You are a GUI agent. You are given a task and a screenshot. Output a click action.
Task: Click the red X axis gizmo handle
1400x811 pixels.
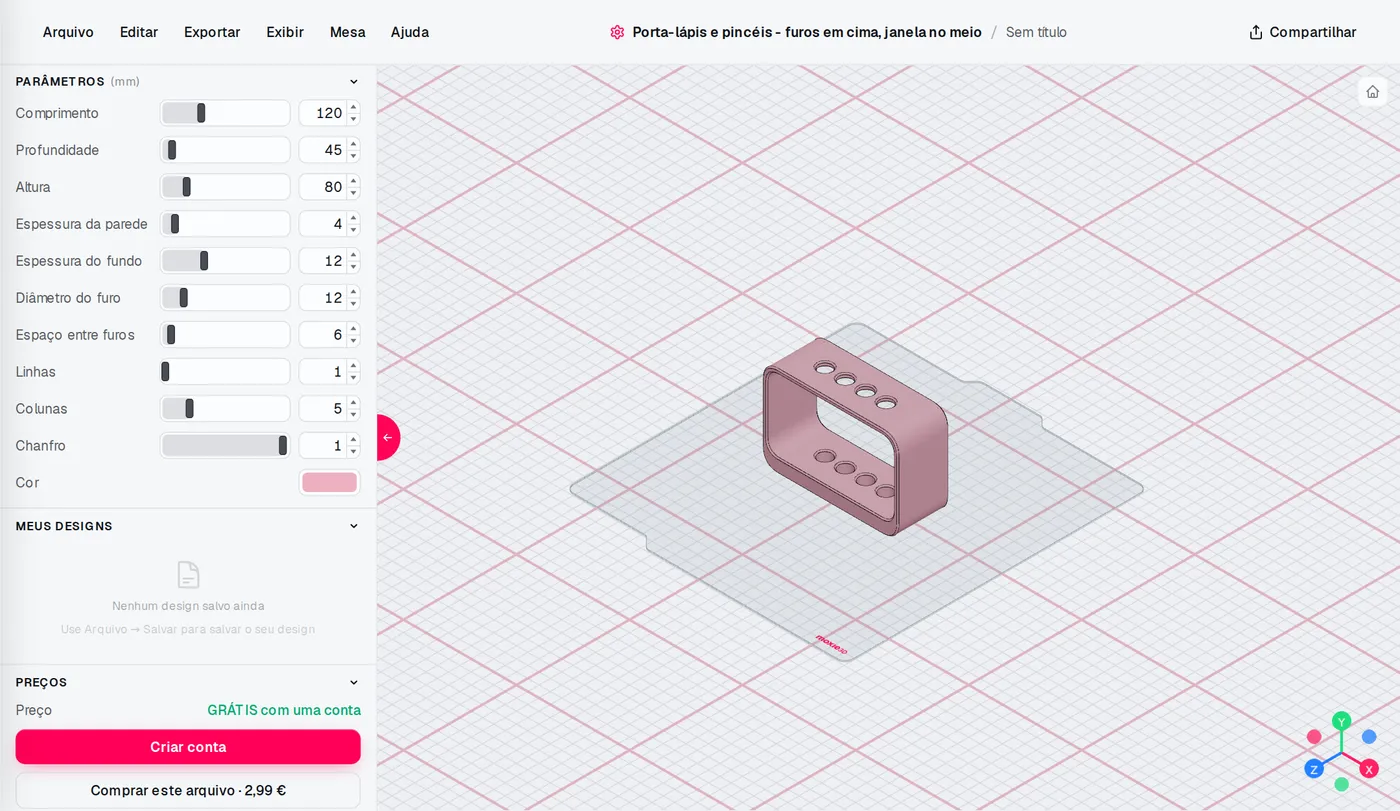pyautogui.click(x=1369, y=769)
